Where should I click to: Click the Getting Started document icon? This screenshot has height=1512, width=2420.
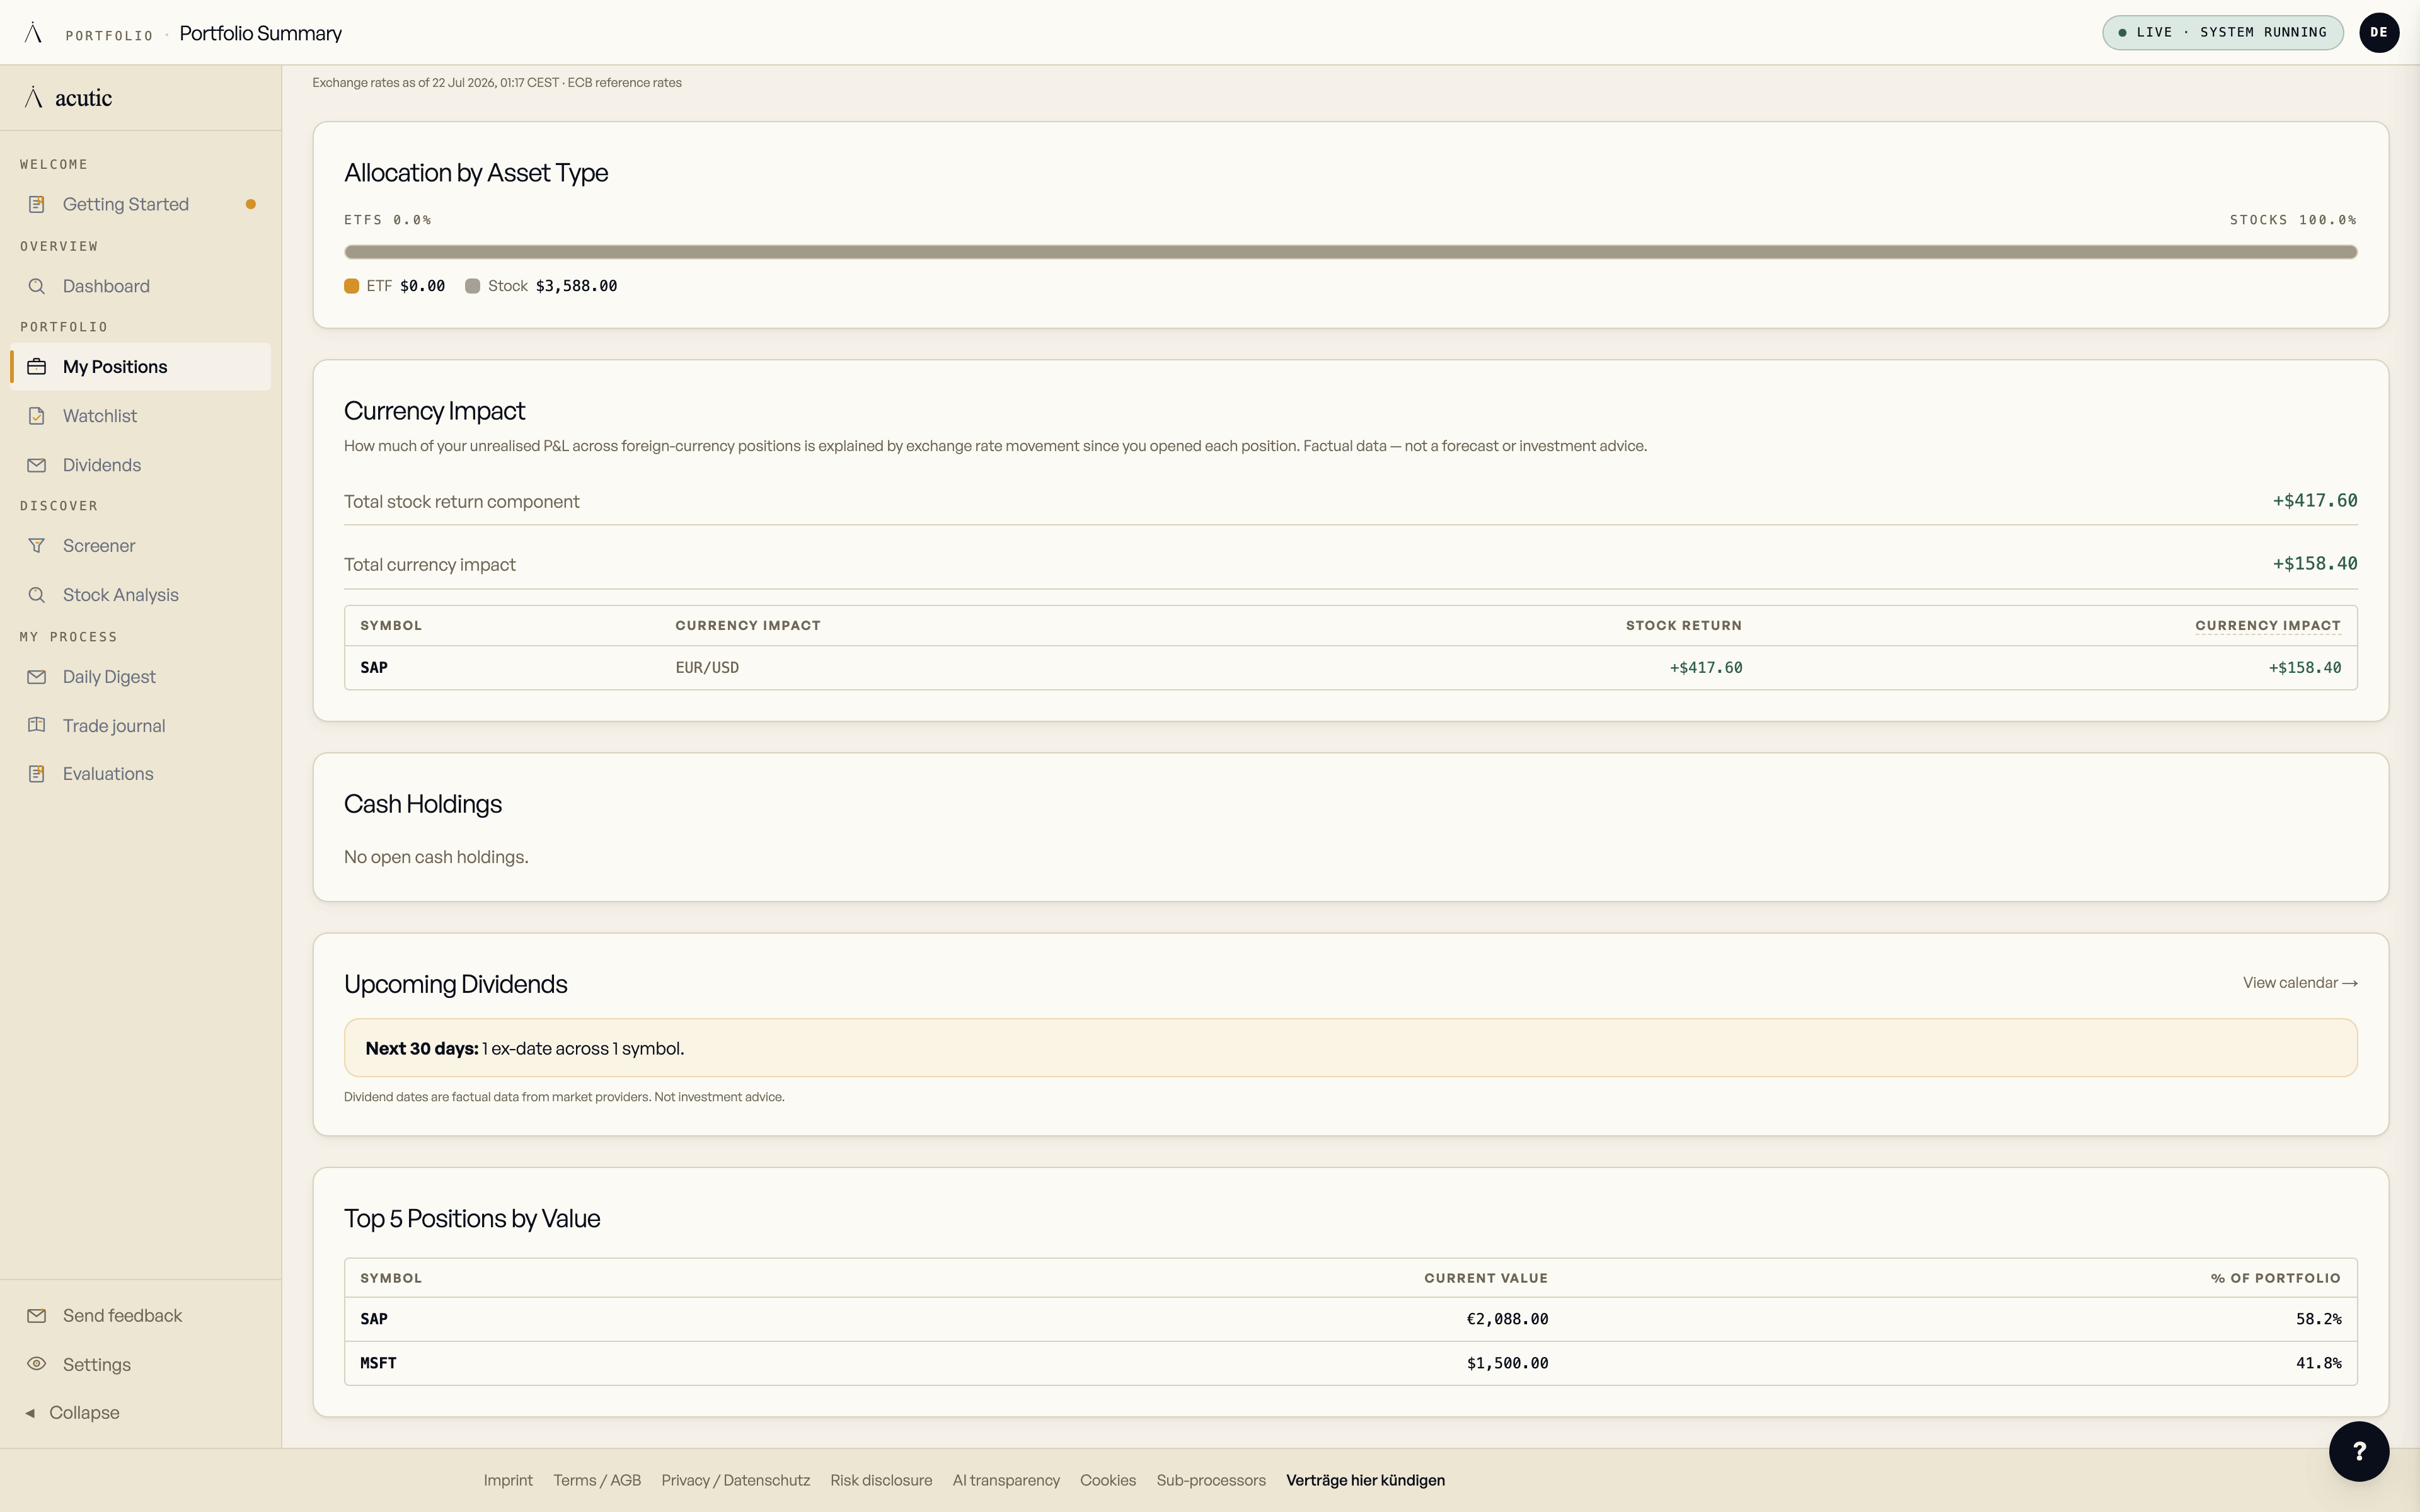pos(37,204)
